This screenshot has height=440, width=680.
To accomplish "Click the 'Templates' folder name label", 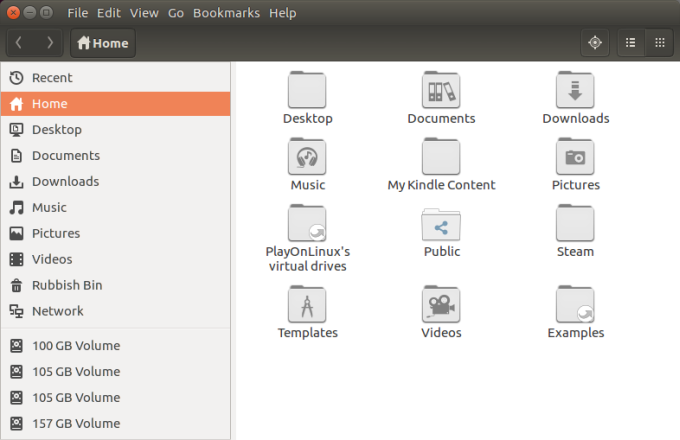I will (307, 333).
